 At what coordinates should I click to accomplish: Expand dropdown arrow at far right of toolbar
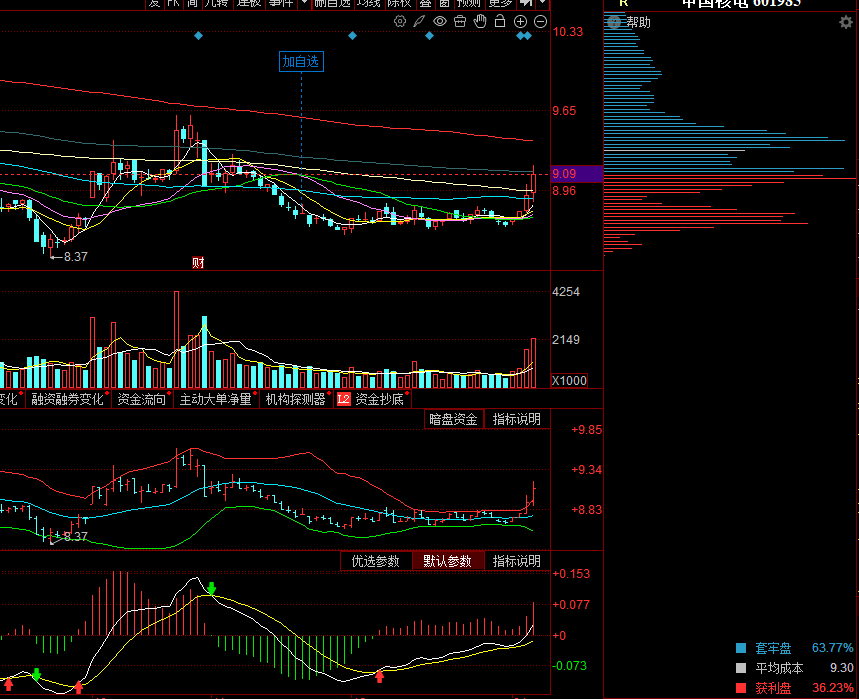(x=542, y=3)
